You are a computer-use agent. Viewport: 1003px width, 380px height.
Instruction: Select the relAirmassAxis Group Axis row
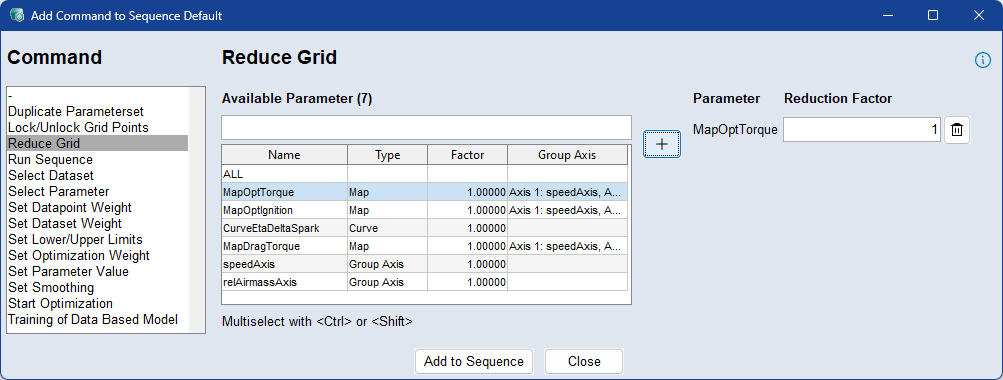tap(425, 281)
